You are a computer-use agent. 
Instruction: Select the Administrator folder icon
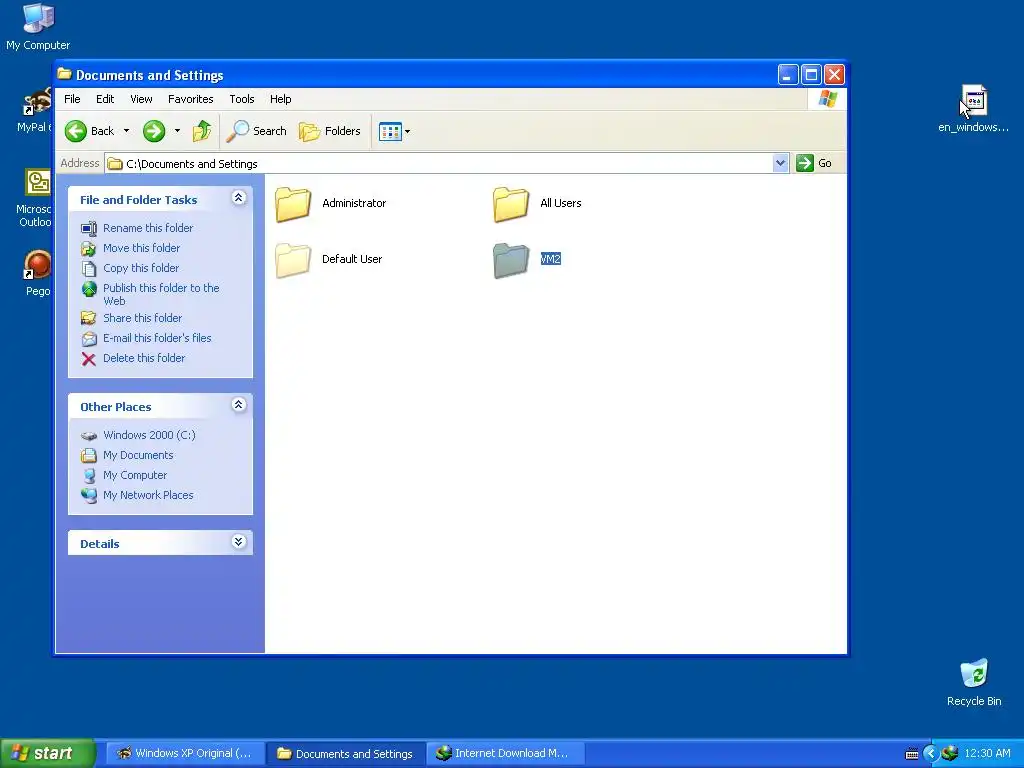pos(293,204)
